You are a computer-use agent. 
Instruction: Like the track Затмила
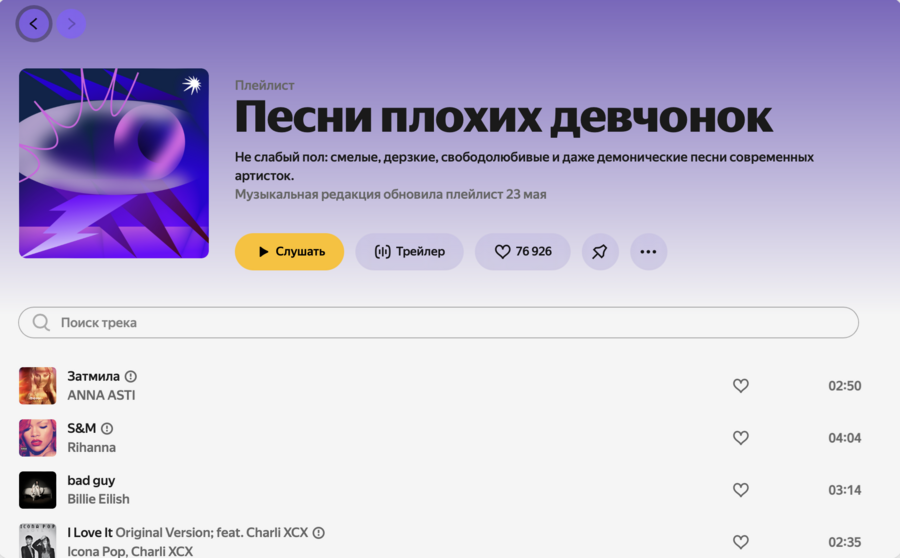[x=741, y=386]
